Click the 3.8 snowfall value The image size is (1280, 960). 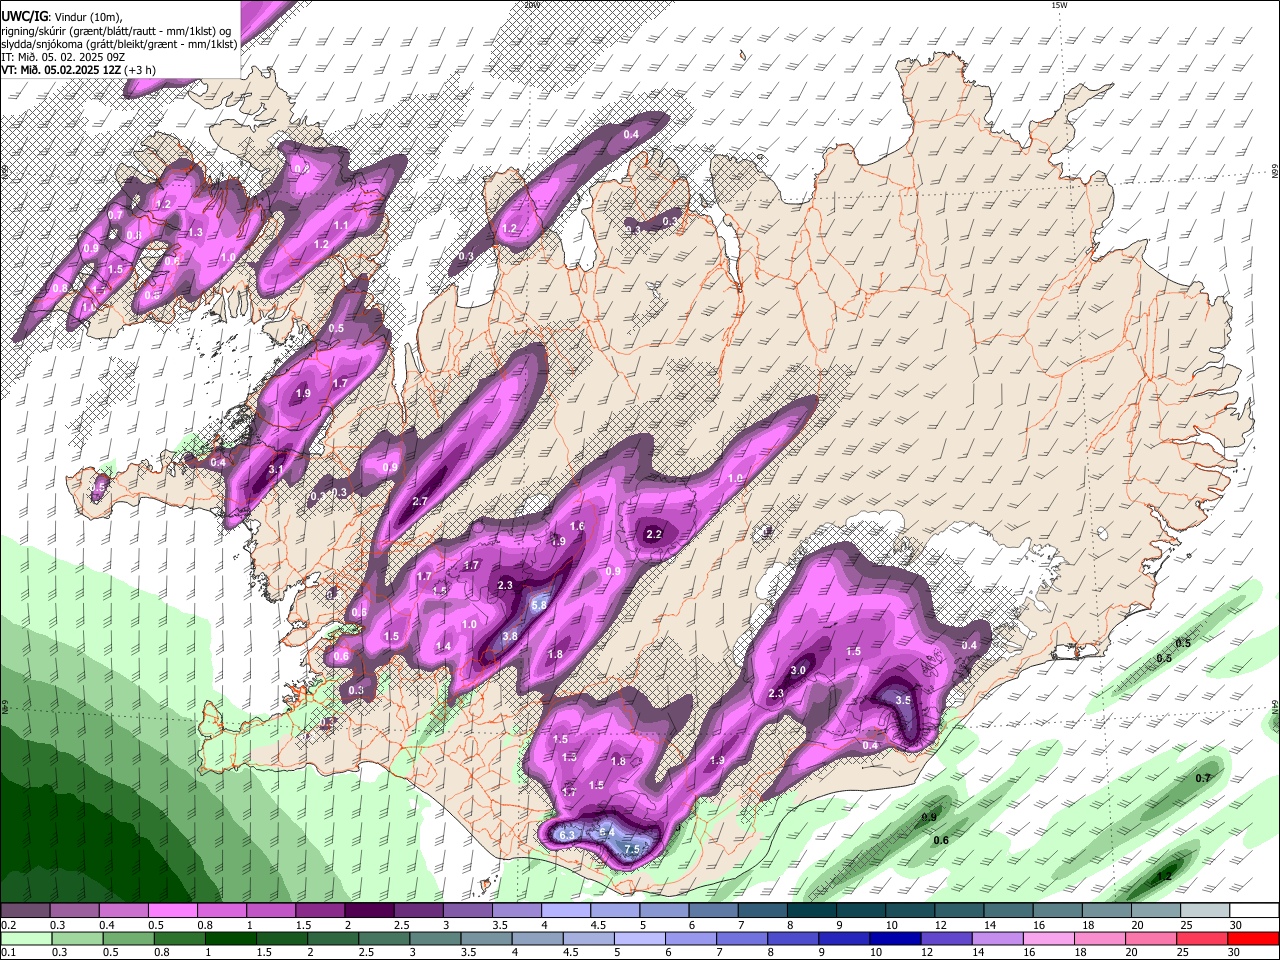[x=510, y=637]
